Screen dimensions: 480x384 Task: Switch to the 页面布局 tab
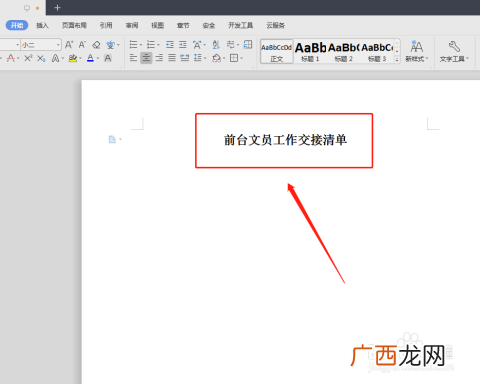(74, 25)
